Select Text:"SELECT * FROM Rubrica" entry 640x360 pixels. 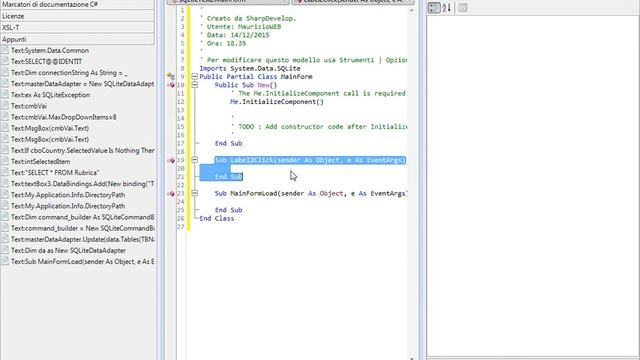[55, 172]
